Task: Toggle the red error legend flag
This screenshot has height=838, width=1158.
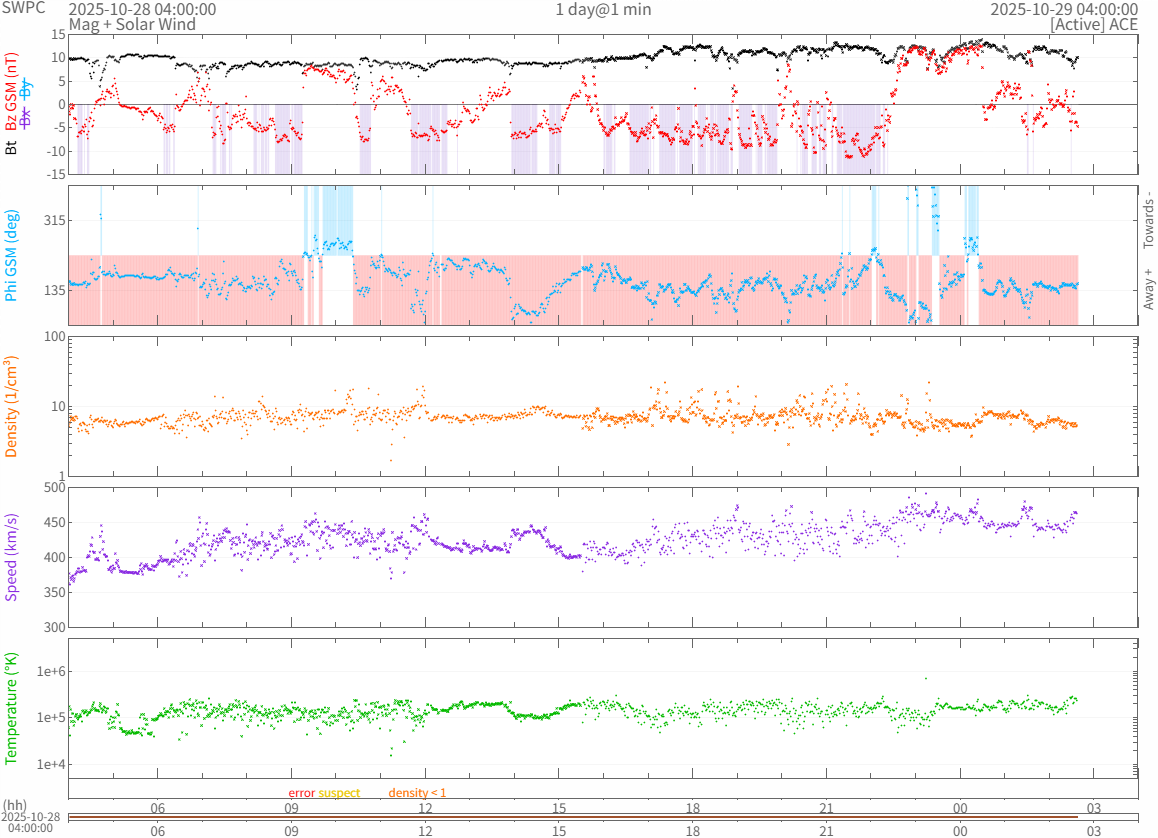Action: pos(302,792)
